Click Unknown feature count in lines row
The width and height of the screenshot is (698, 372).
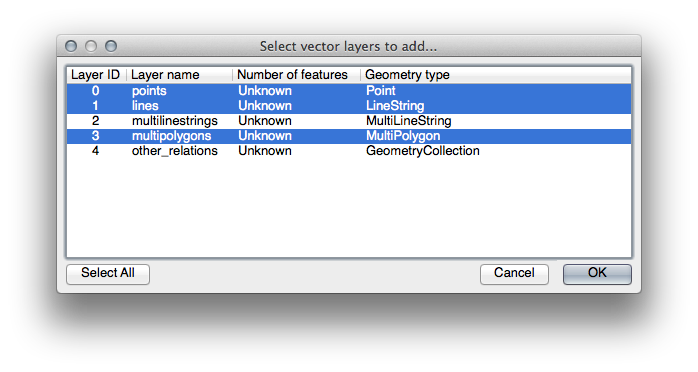pos(265,106)
